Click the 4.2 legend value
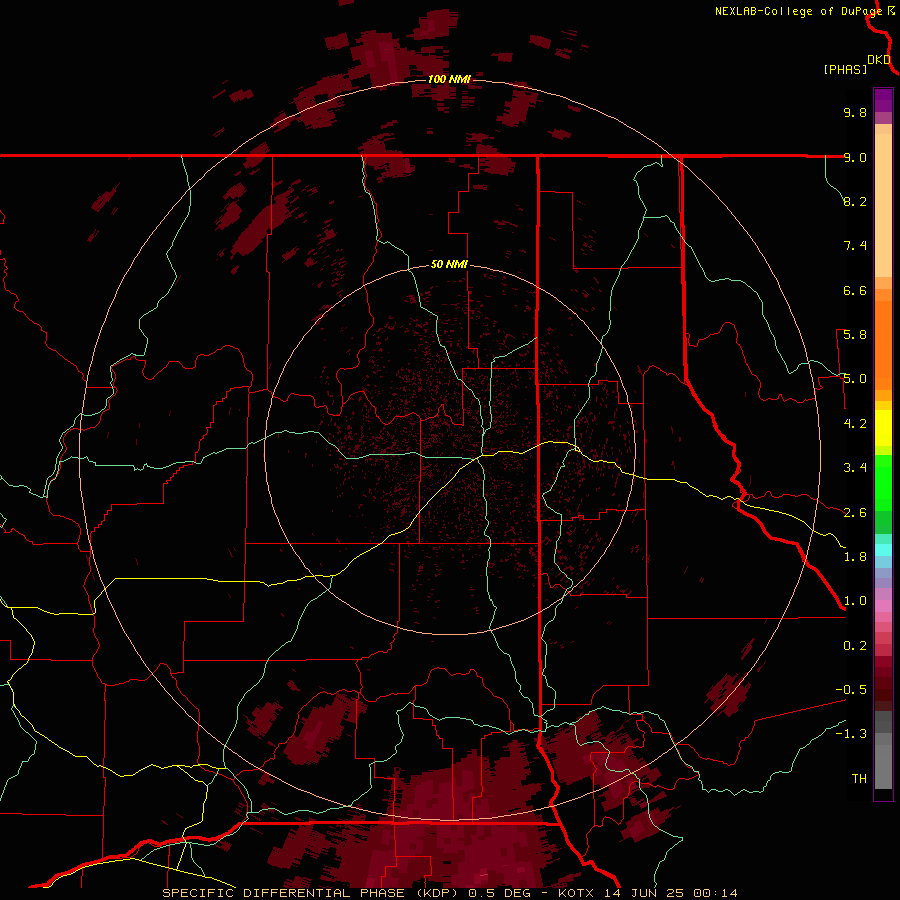 tap(855, 424)
